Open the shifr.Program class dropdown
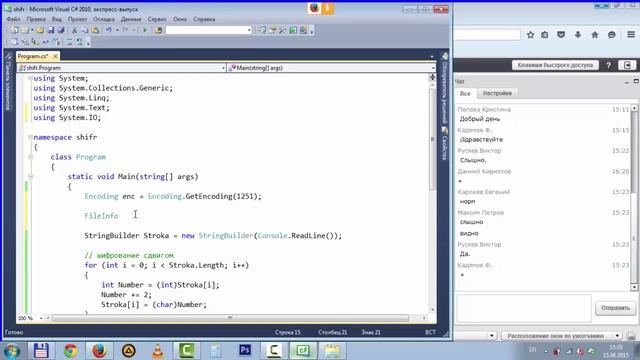 pyautogui.click(x=122, y=68)
